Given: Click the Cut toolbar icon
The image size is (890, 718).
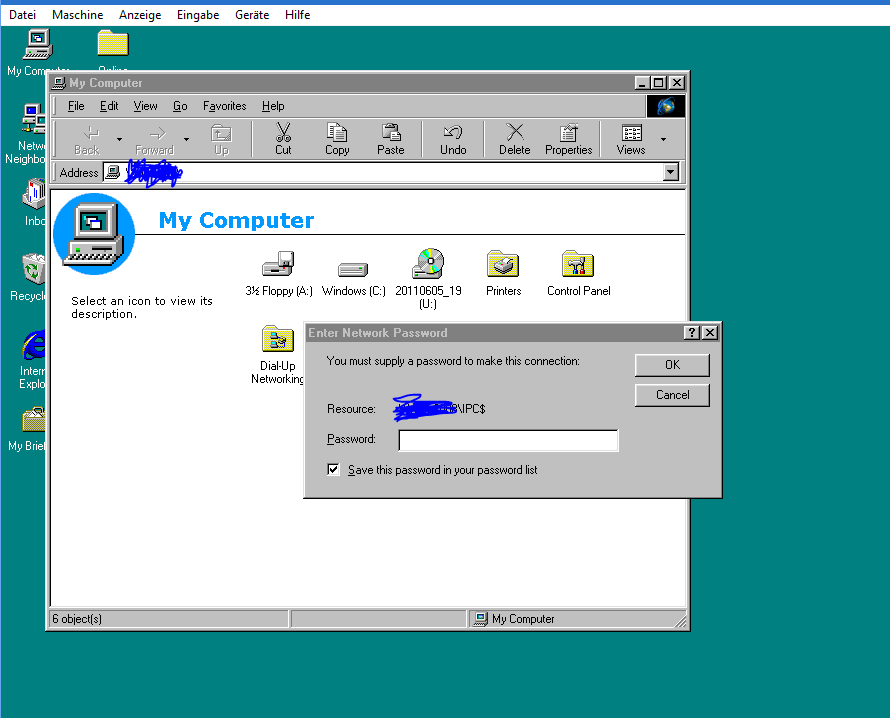Looking at the screenshot, I should (x=283, y=138).
